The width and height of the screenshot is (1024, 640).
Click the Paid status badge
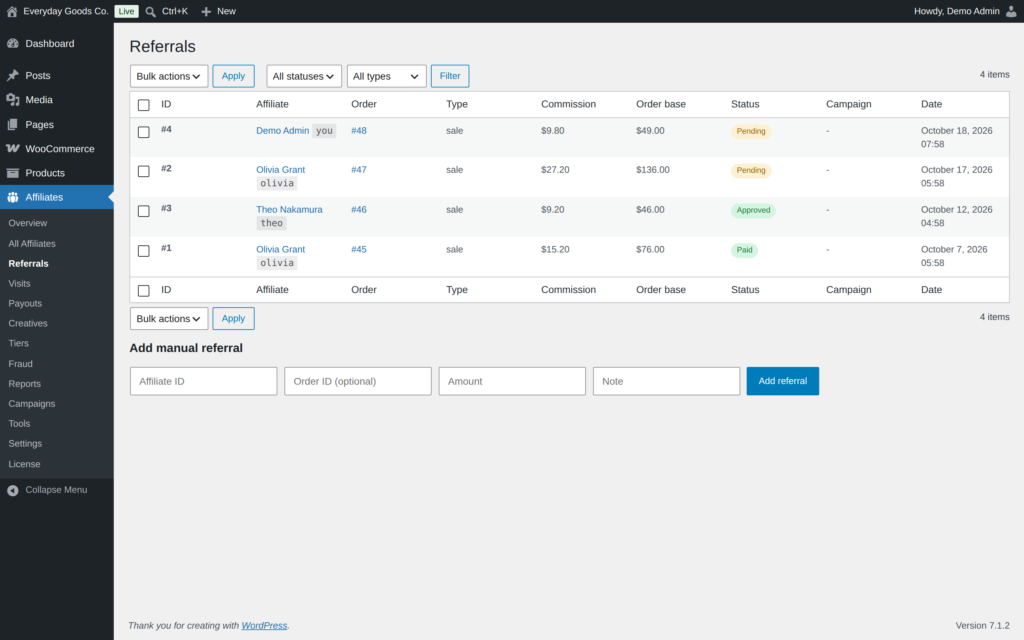pyautogui.click(x=744, y=250)
